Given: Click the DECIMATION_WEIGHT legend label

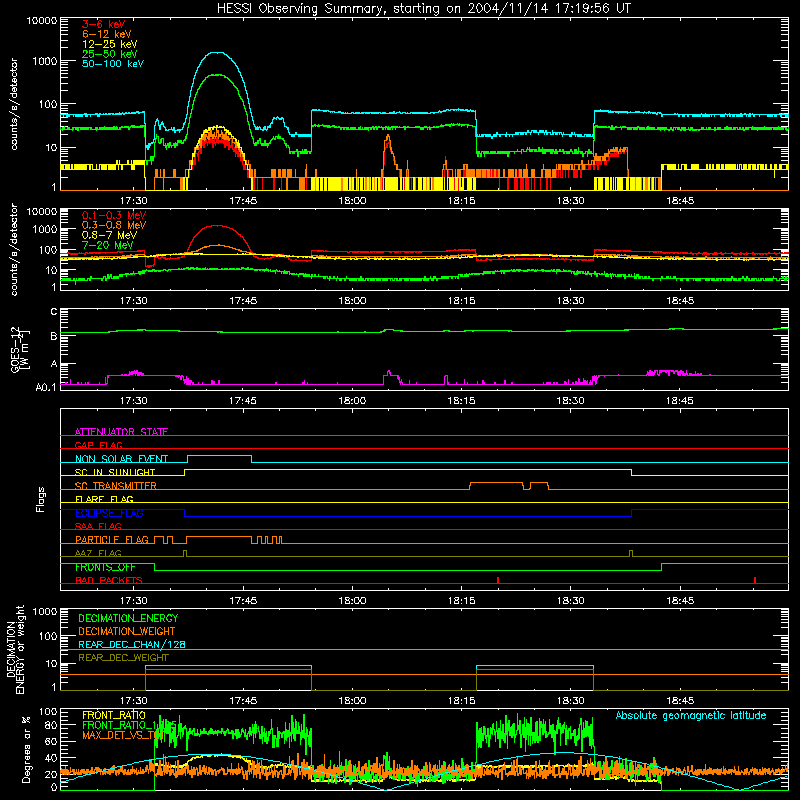Looking at the screenshot, I should coord(127,631).
